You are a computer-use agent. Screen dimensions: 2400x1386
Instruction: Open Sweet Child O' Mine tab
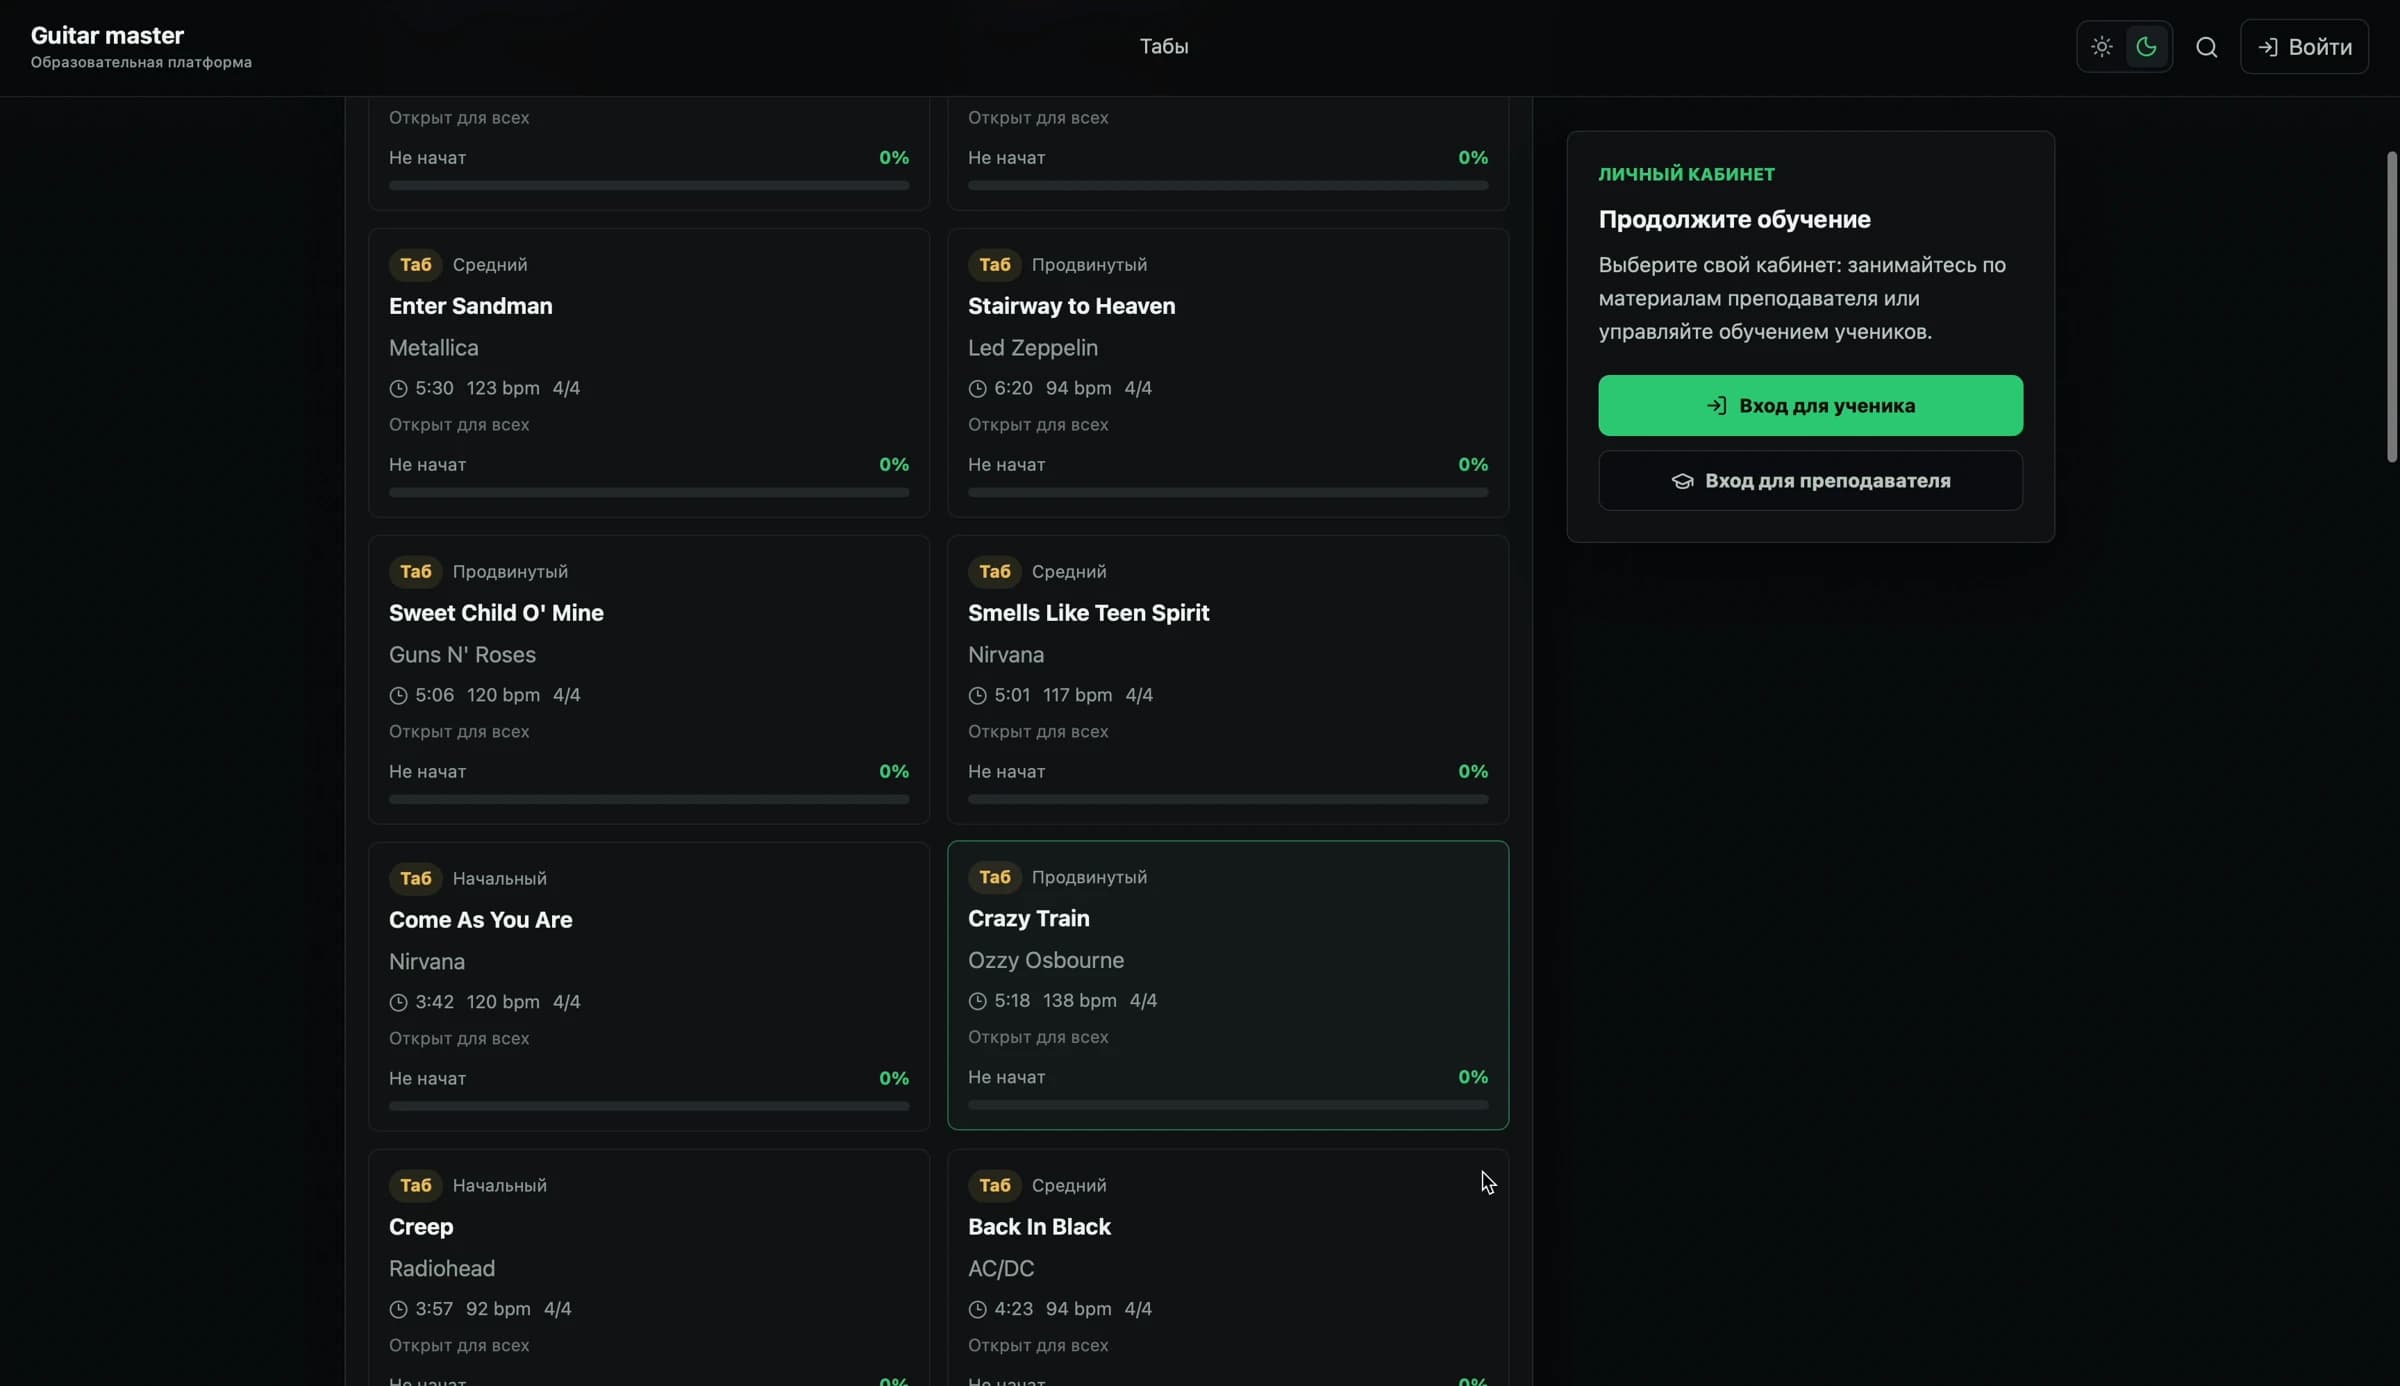649,680
